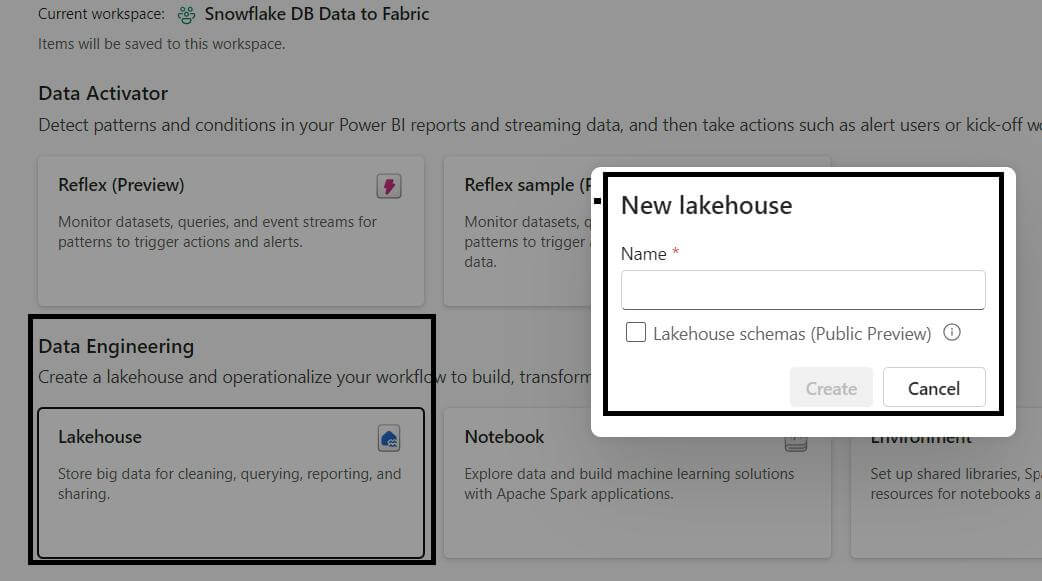This screenshot has width=1042, height=581.
Task: Click the Reflex (Preview) lightning icon
Action: 389,186
